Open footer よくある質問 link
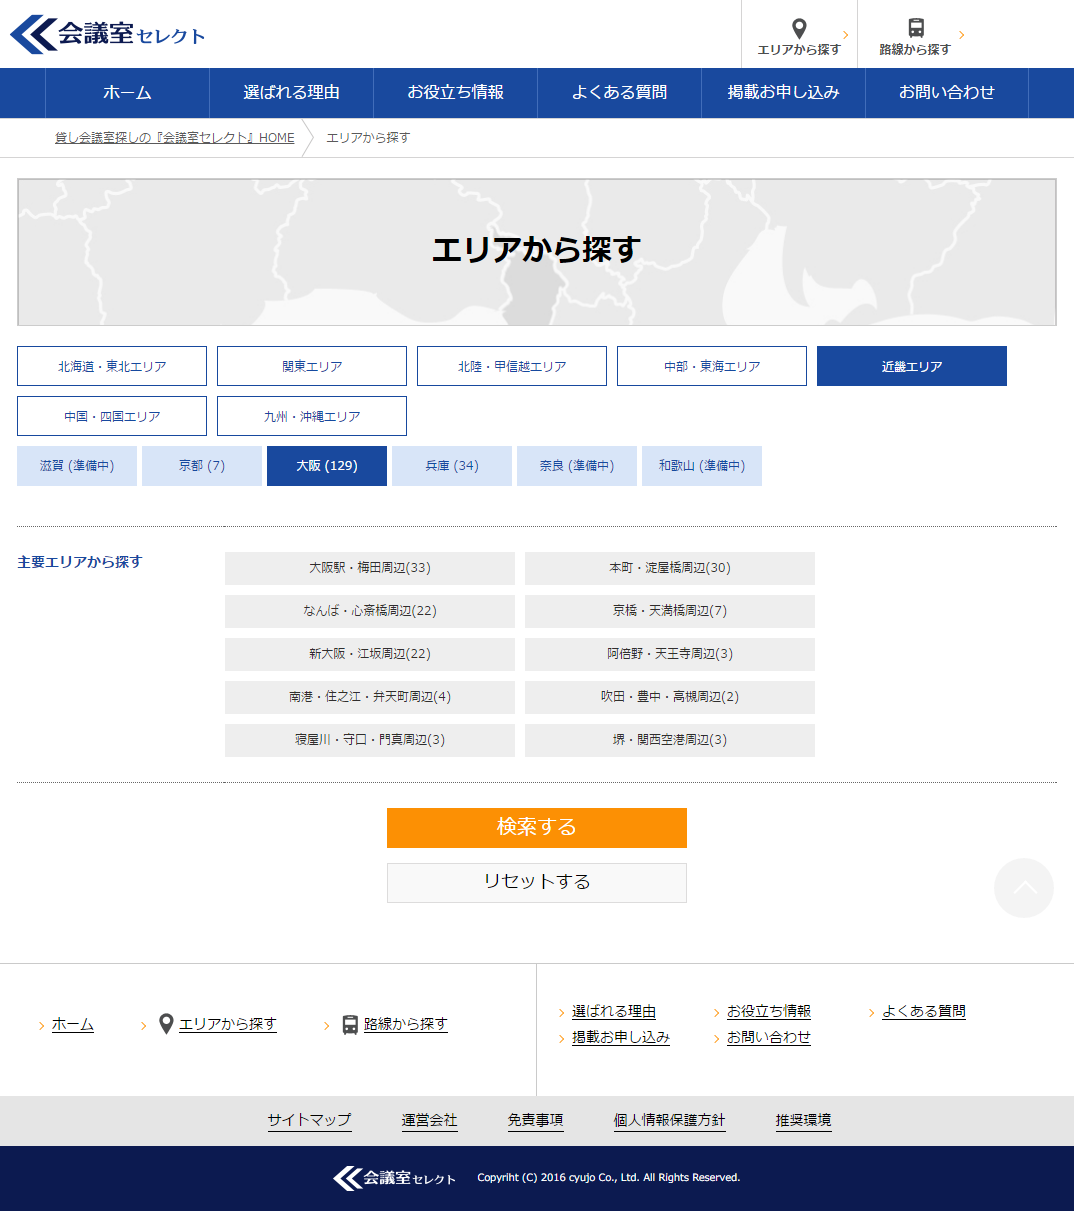This screenshot has height=1211, width=1074. click(924, 1012)
